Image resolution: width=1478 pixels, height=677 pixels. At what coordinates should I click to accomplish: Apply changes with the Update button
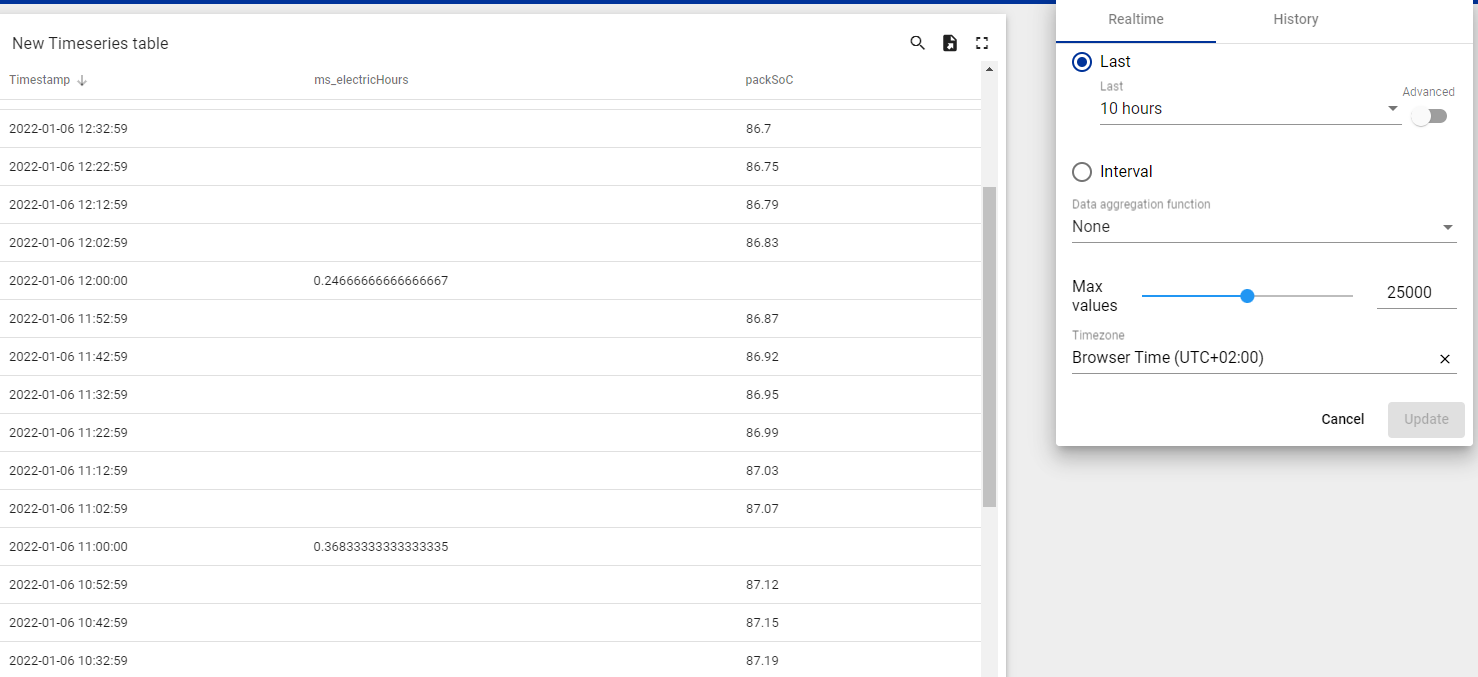(1426, 419)
